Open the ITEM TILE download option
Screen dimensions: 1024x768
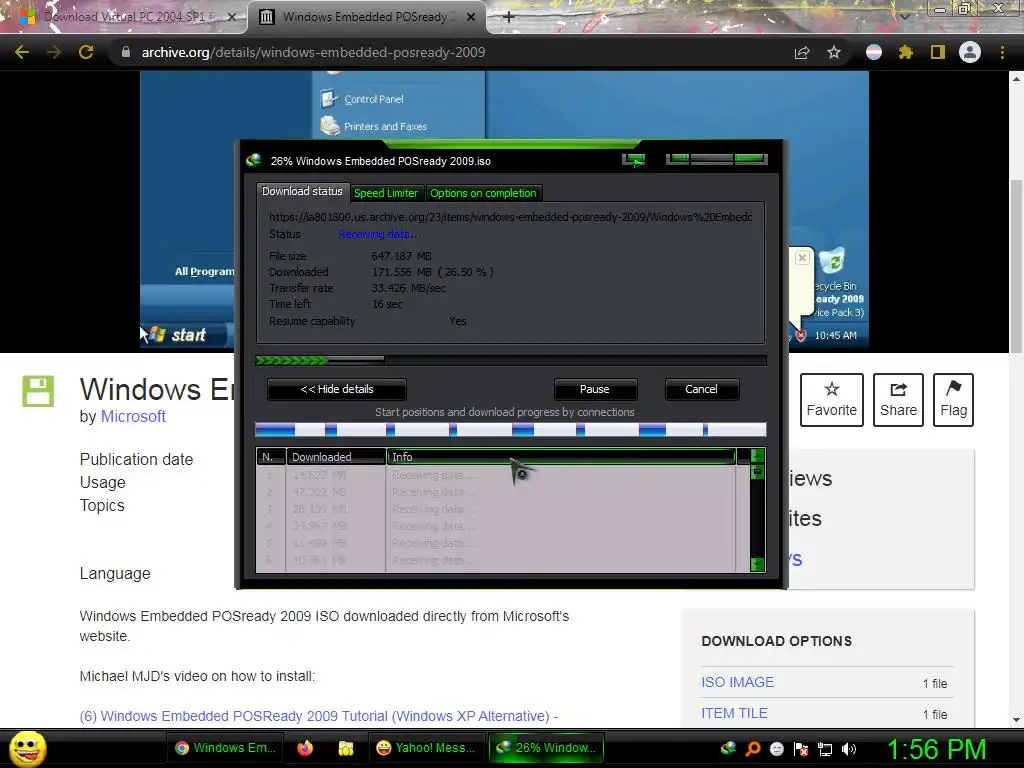pyautogui.click(x=734, y=714)
